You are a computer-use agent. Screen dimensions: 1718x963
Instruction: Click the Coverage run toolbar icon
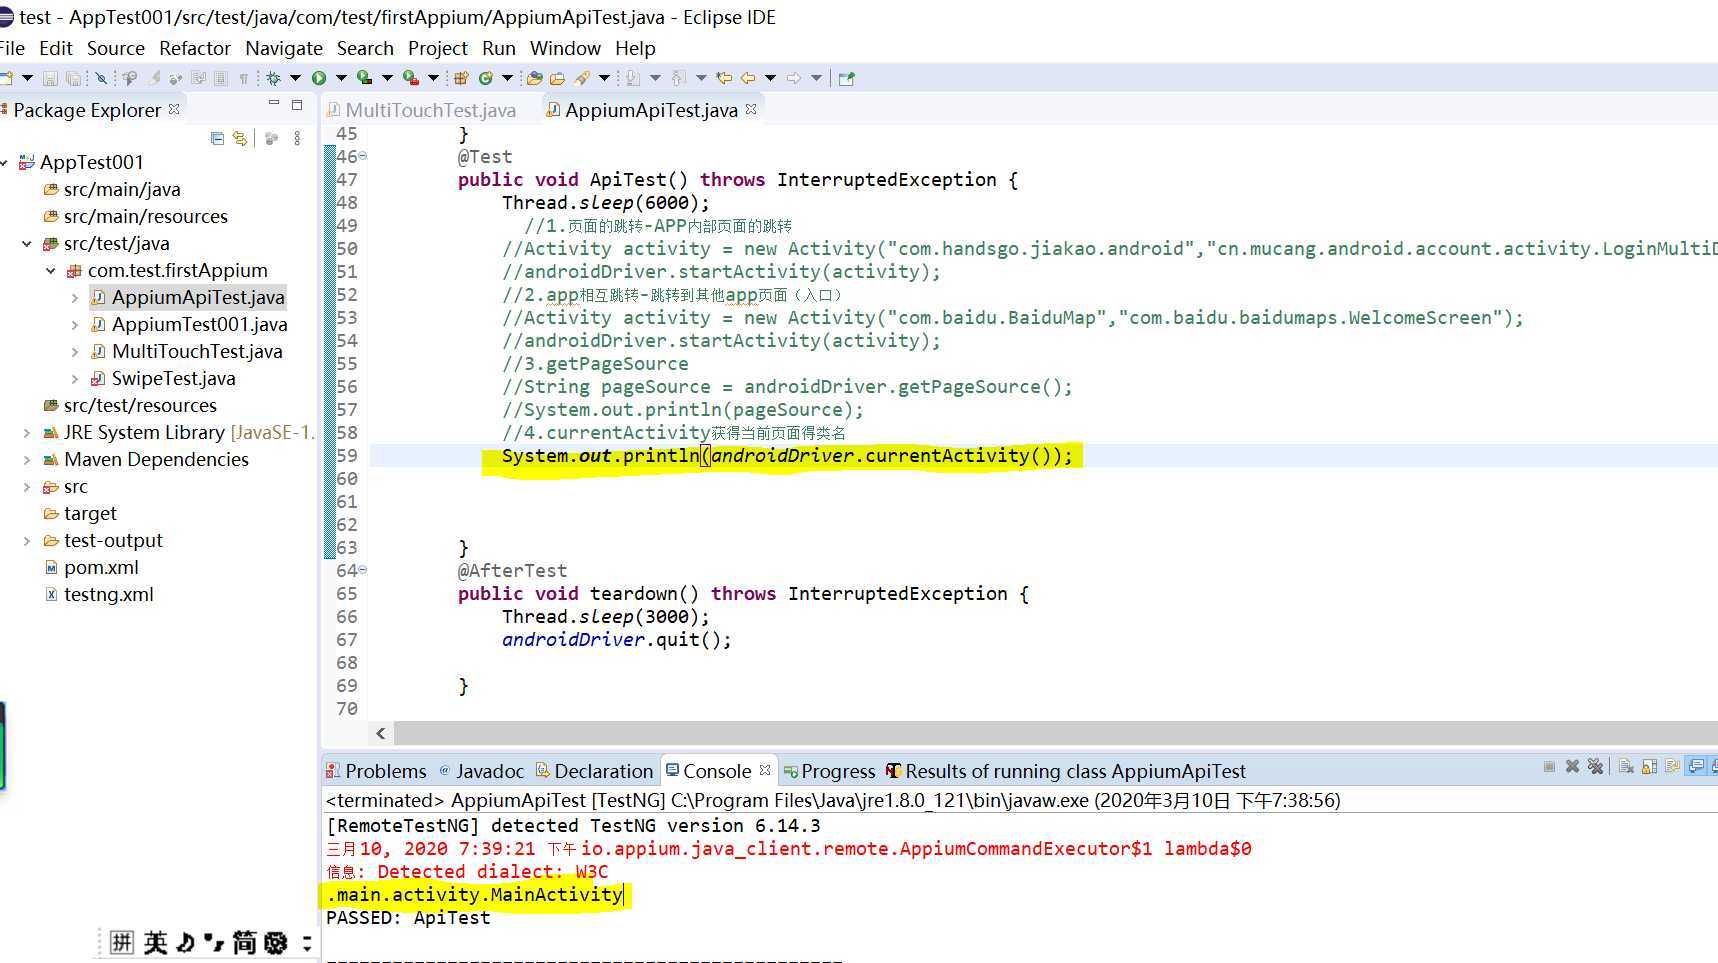click(364, 78)
